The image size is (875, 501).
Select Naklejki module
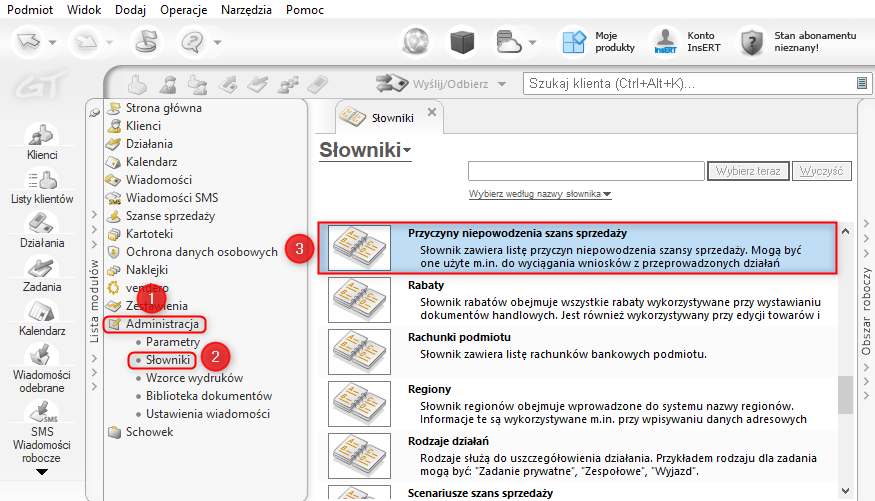tap(137, 269)
